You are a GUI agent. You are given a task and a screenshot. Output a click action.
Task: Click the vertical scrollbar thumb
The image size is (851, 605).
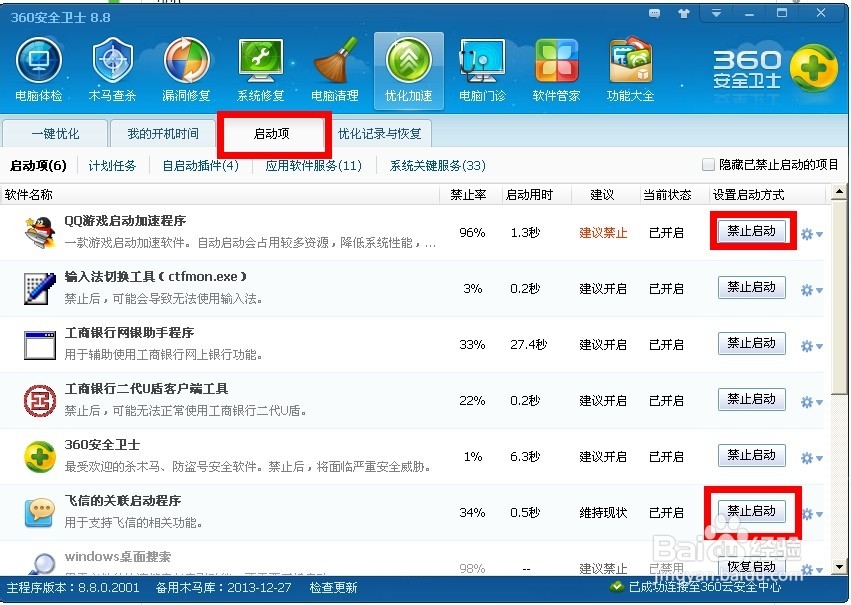click(x=839, y=297)
